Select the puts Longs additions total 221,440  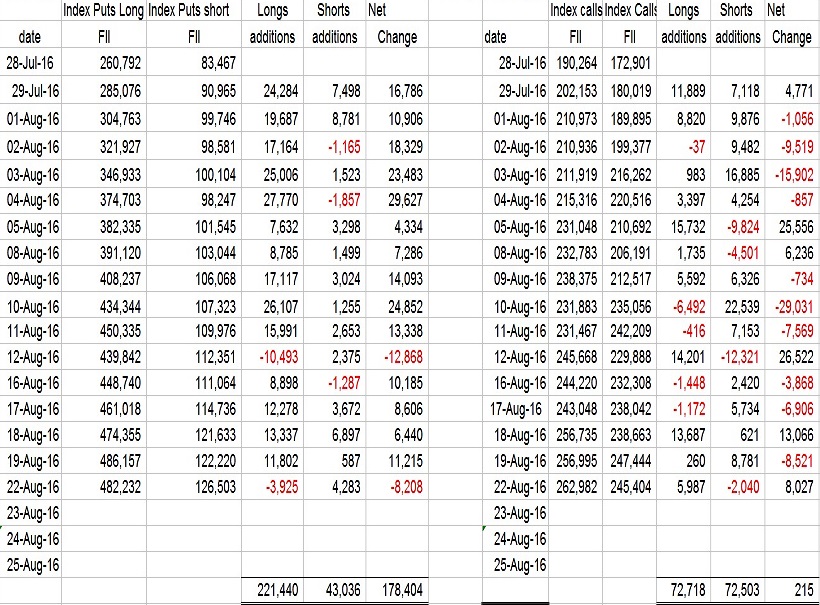click(271, 591)
